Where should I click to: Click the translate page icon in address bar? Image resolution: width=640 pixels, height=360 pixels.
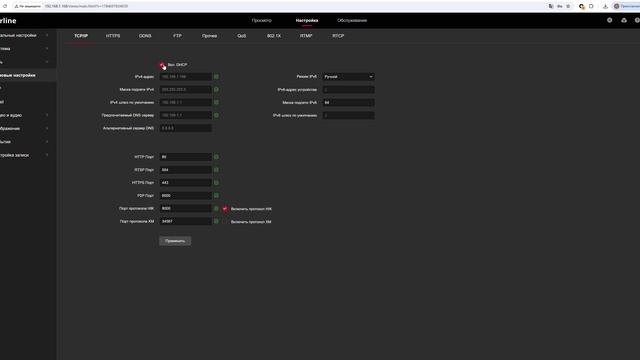551,6
